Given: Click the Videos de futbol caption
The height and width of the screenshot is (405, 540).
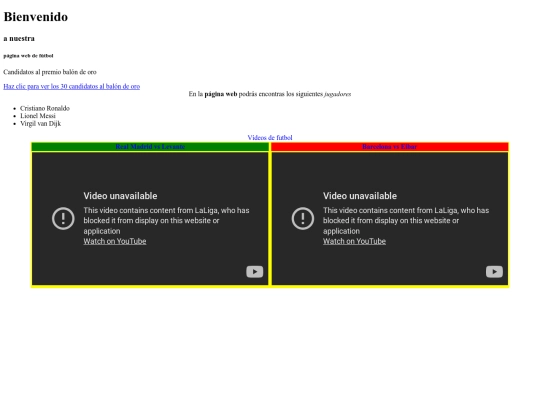Looking at the screenshot, I should point(270,138).
